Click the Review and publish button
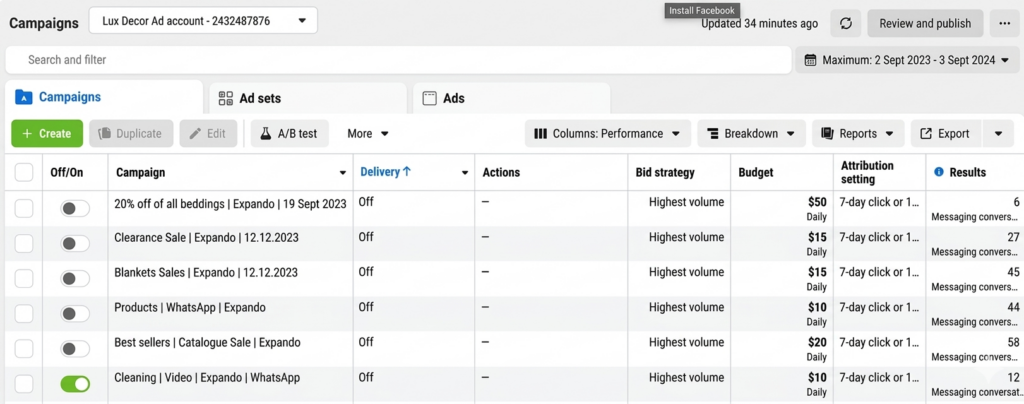This screenshot has height=404, width=1024. tap(924, 24)
